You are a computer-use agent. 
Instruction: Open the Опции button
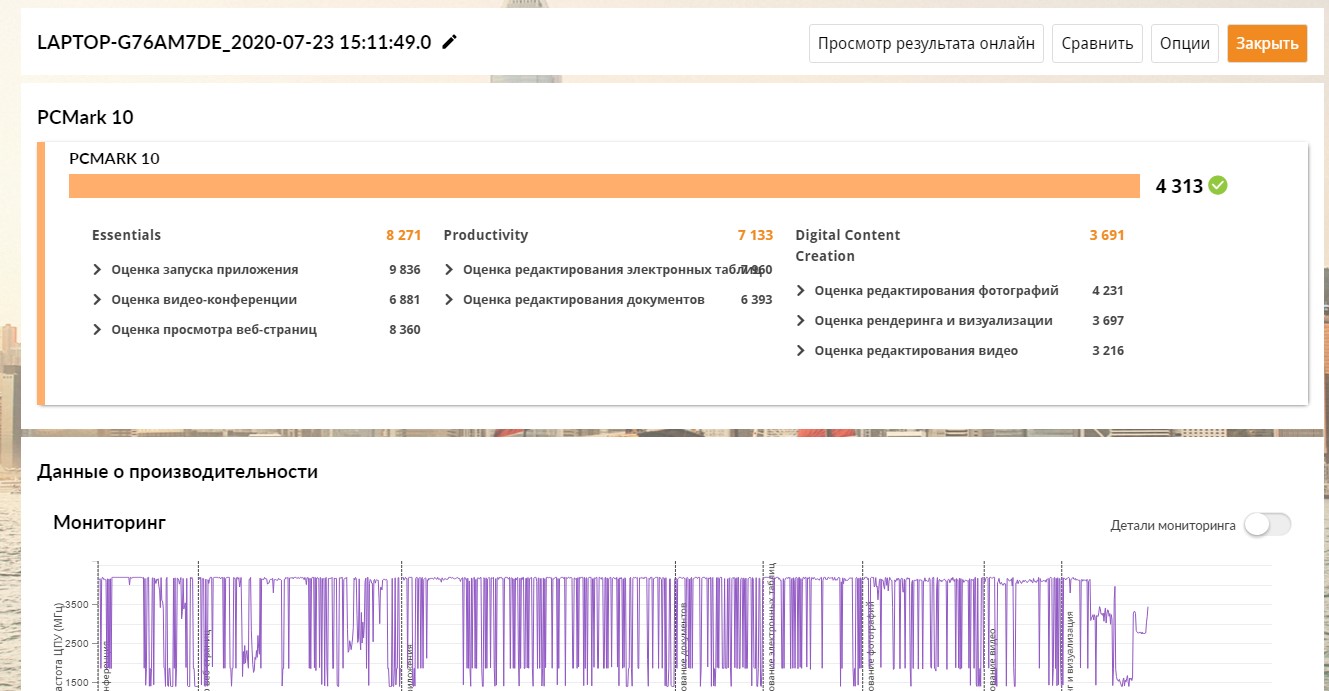[1185, 44]
